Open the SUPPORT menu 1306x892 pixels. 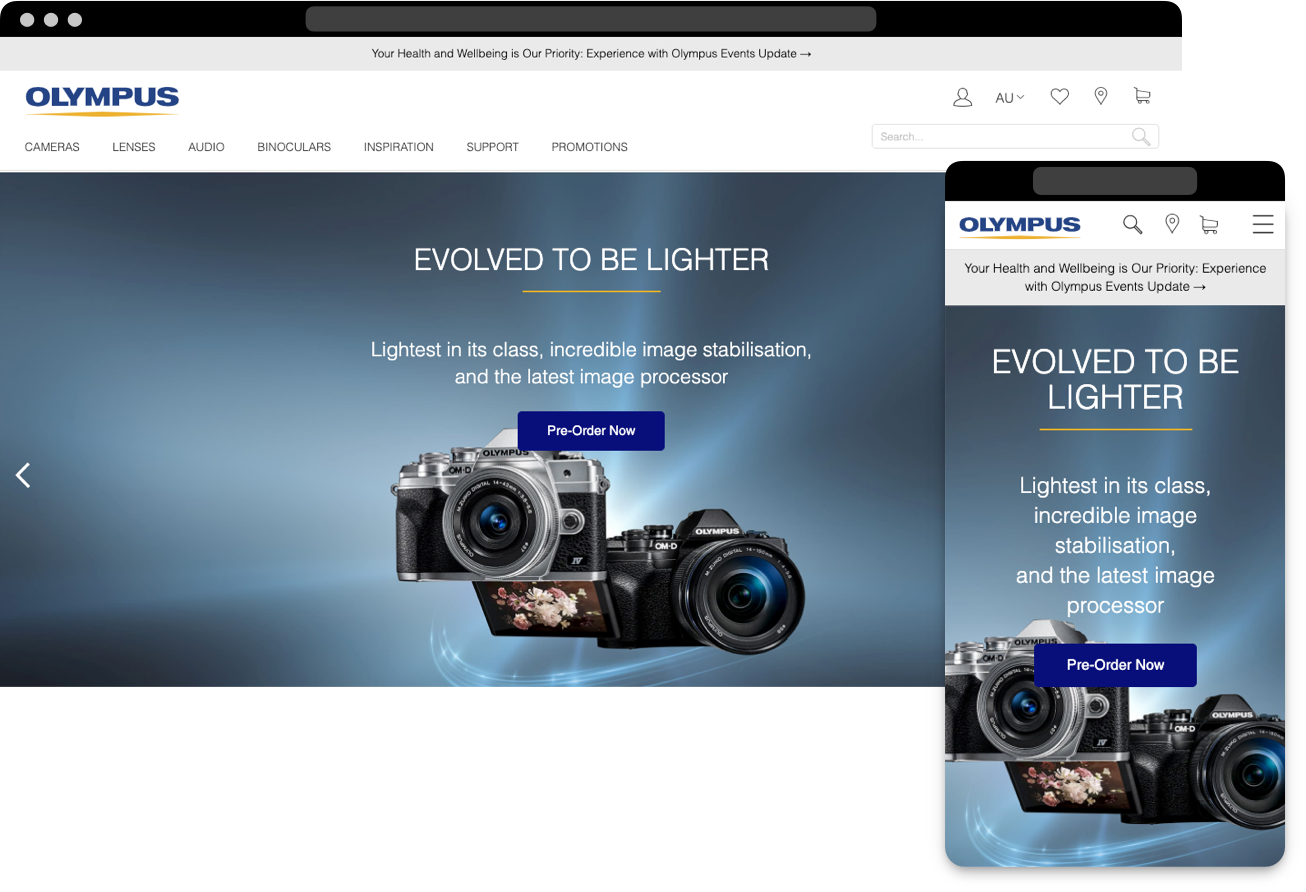[493, 147]
